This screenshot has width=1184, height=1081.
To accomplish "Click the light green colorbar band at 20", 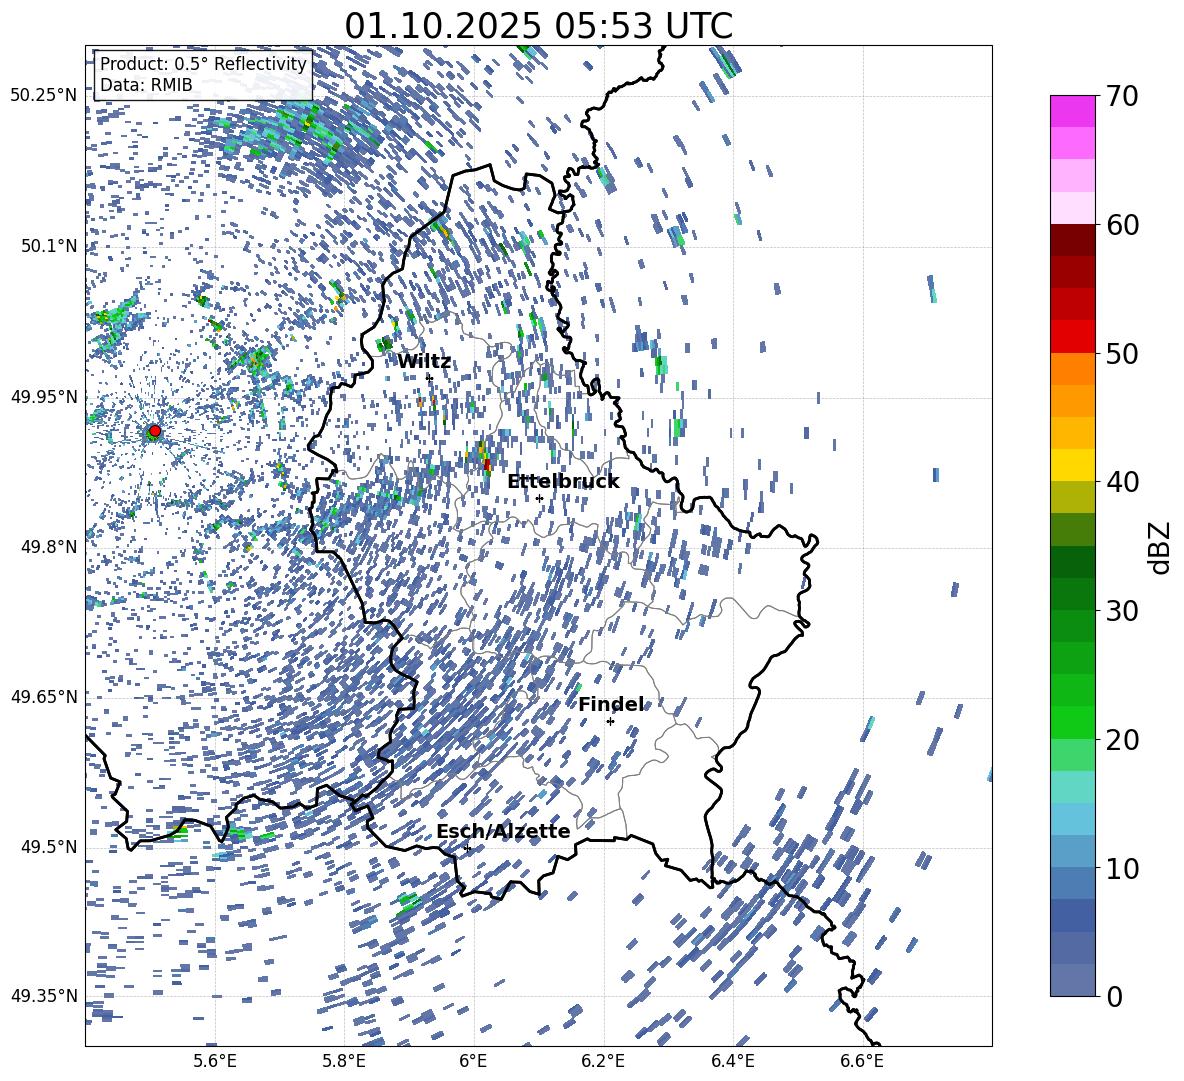I will click(x=1072, y=754).
